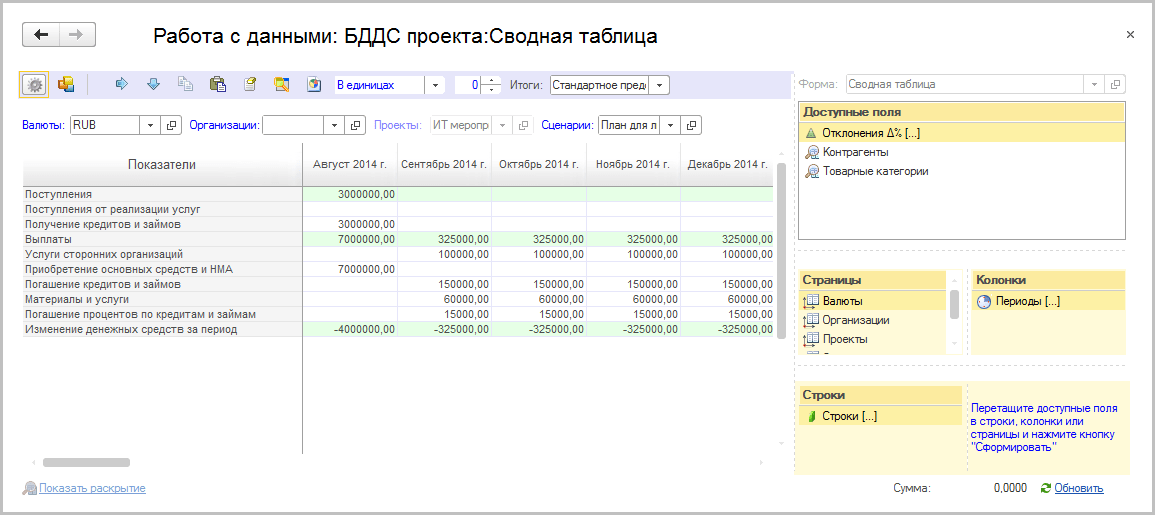Click the down arrow toolbar icon
This screenshot has height=515, width=1155.
(x=153, y=85)
